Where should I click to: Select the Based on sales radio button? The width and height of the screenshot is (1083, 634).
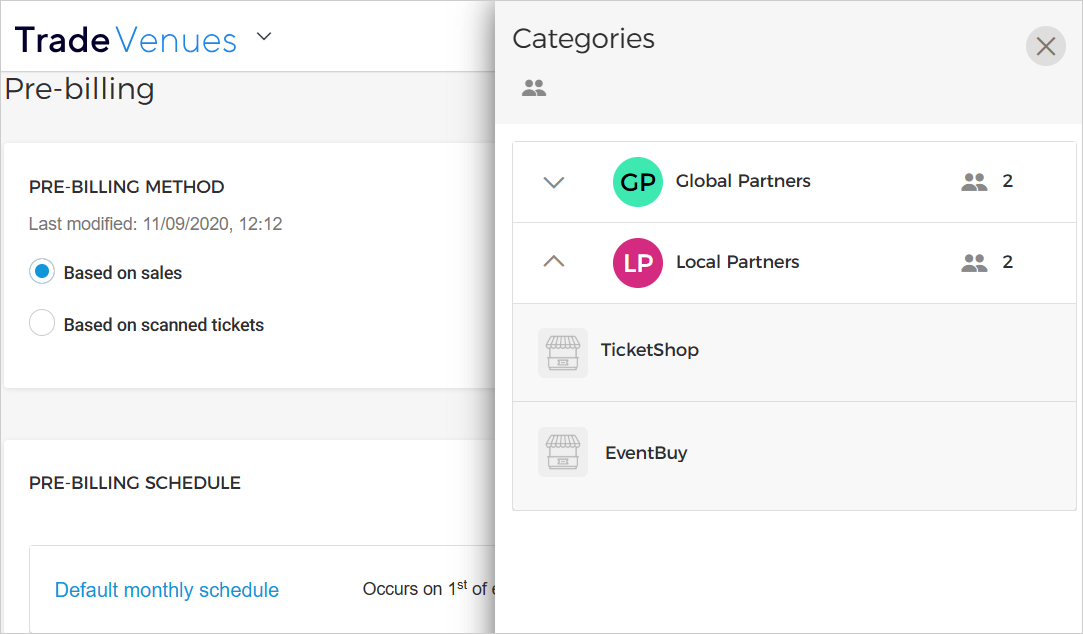pos(42,272)
